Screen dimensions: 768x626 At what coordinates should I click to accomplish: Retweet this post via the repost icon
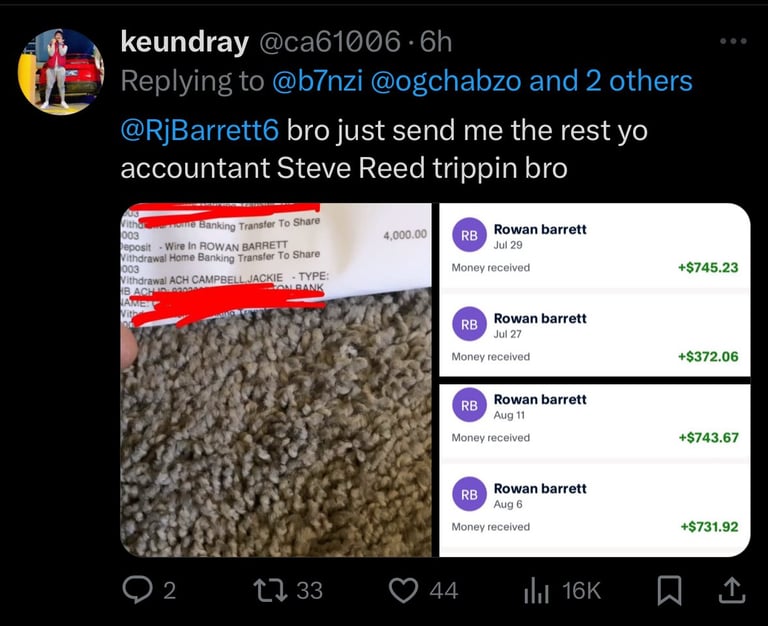click(270, 590)
